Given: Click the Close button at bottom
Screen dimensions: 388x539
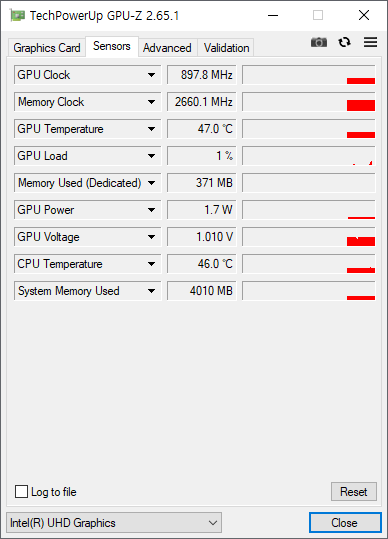Looking at the screenshot, I should point(345,523).
